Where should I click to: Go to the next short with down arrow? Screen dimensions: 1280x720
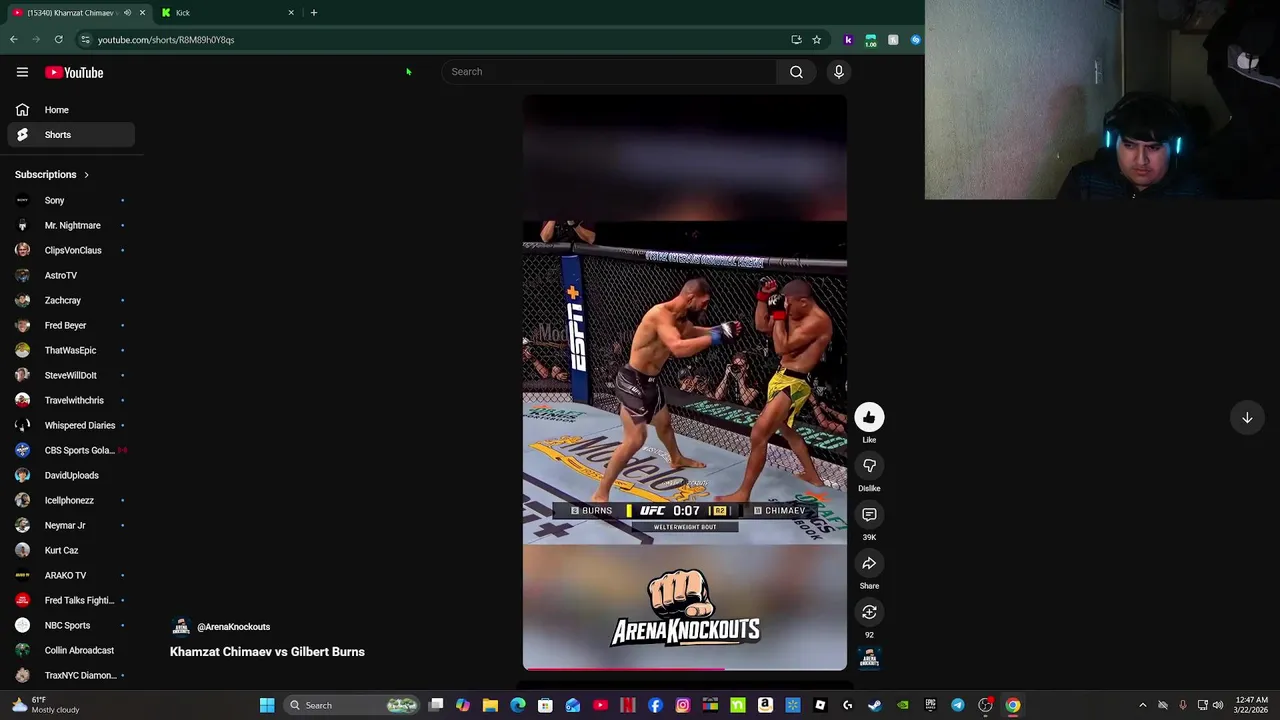[1247, 418]
